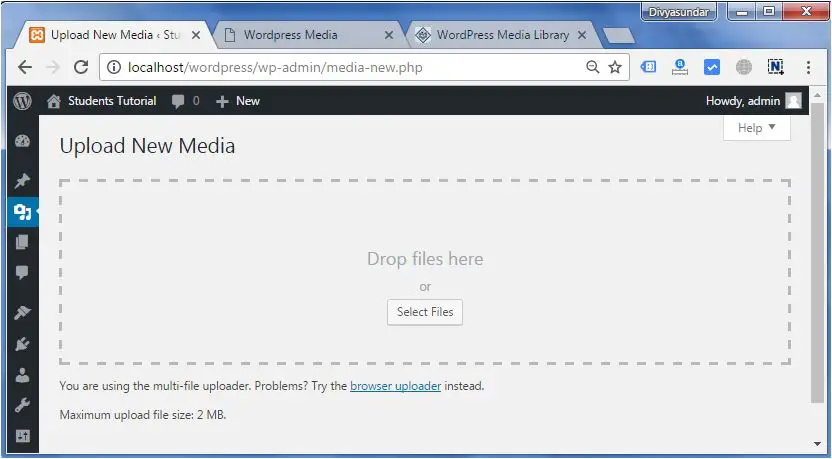The height and width of the screenshot is (459, 832).
Task: Open Appearance paintbrush icon in sidebar
Action: point(22,313)
